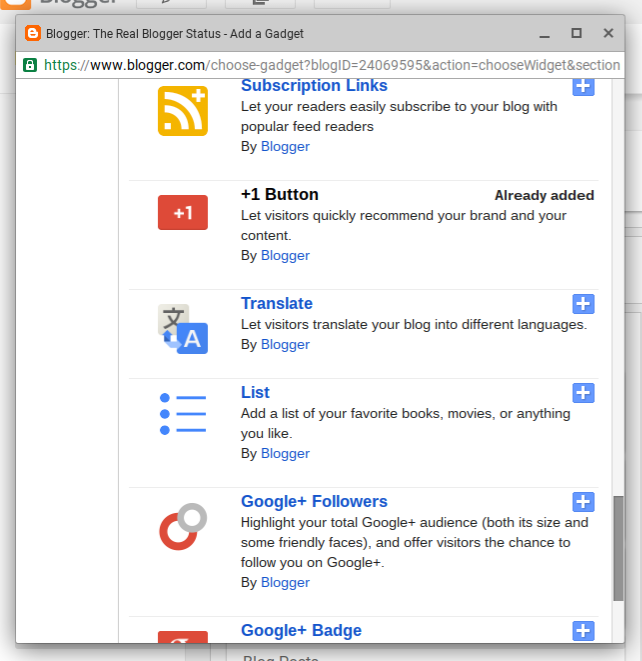642x661 pixels.
Task: Click the Google+ Followers circles icon
Action: click(183, 527)
